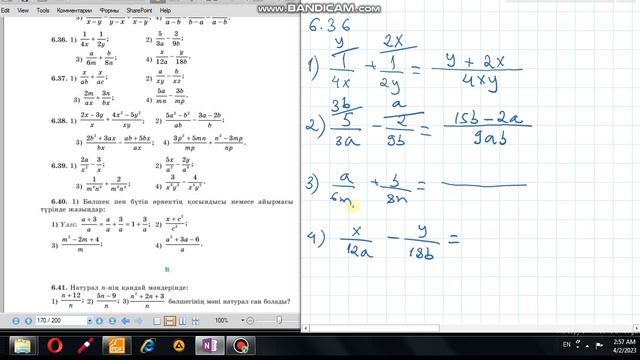Click exercise number 6.39 in PDF

coord(59,166)
